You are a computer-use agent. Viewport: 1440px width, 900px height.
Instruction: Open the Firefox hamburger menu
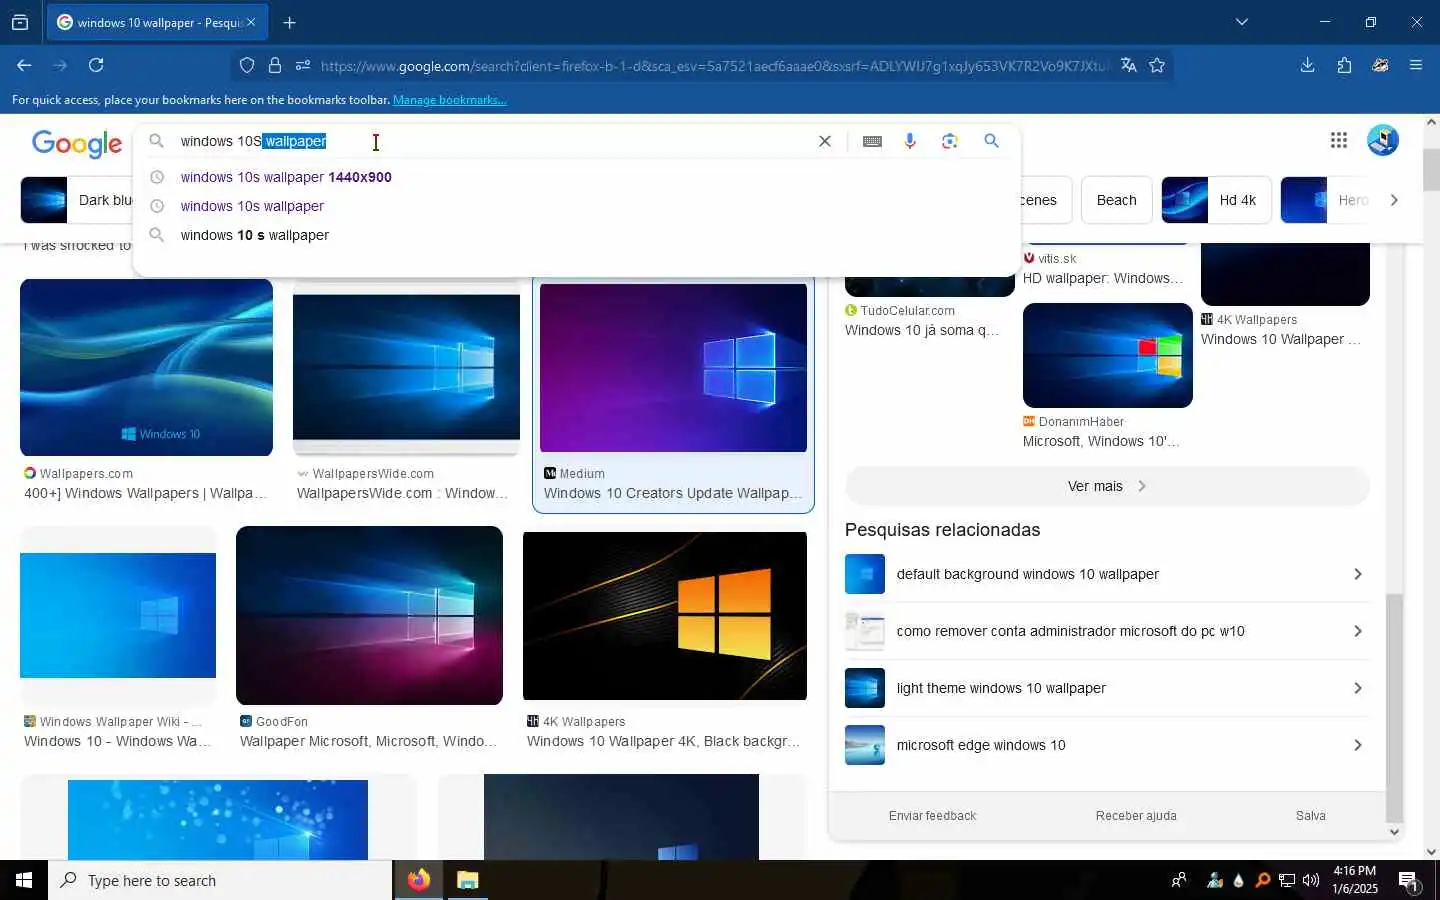[1416, 65]
